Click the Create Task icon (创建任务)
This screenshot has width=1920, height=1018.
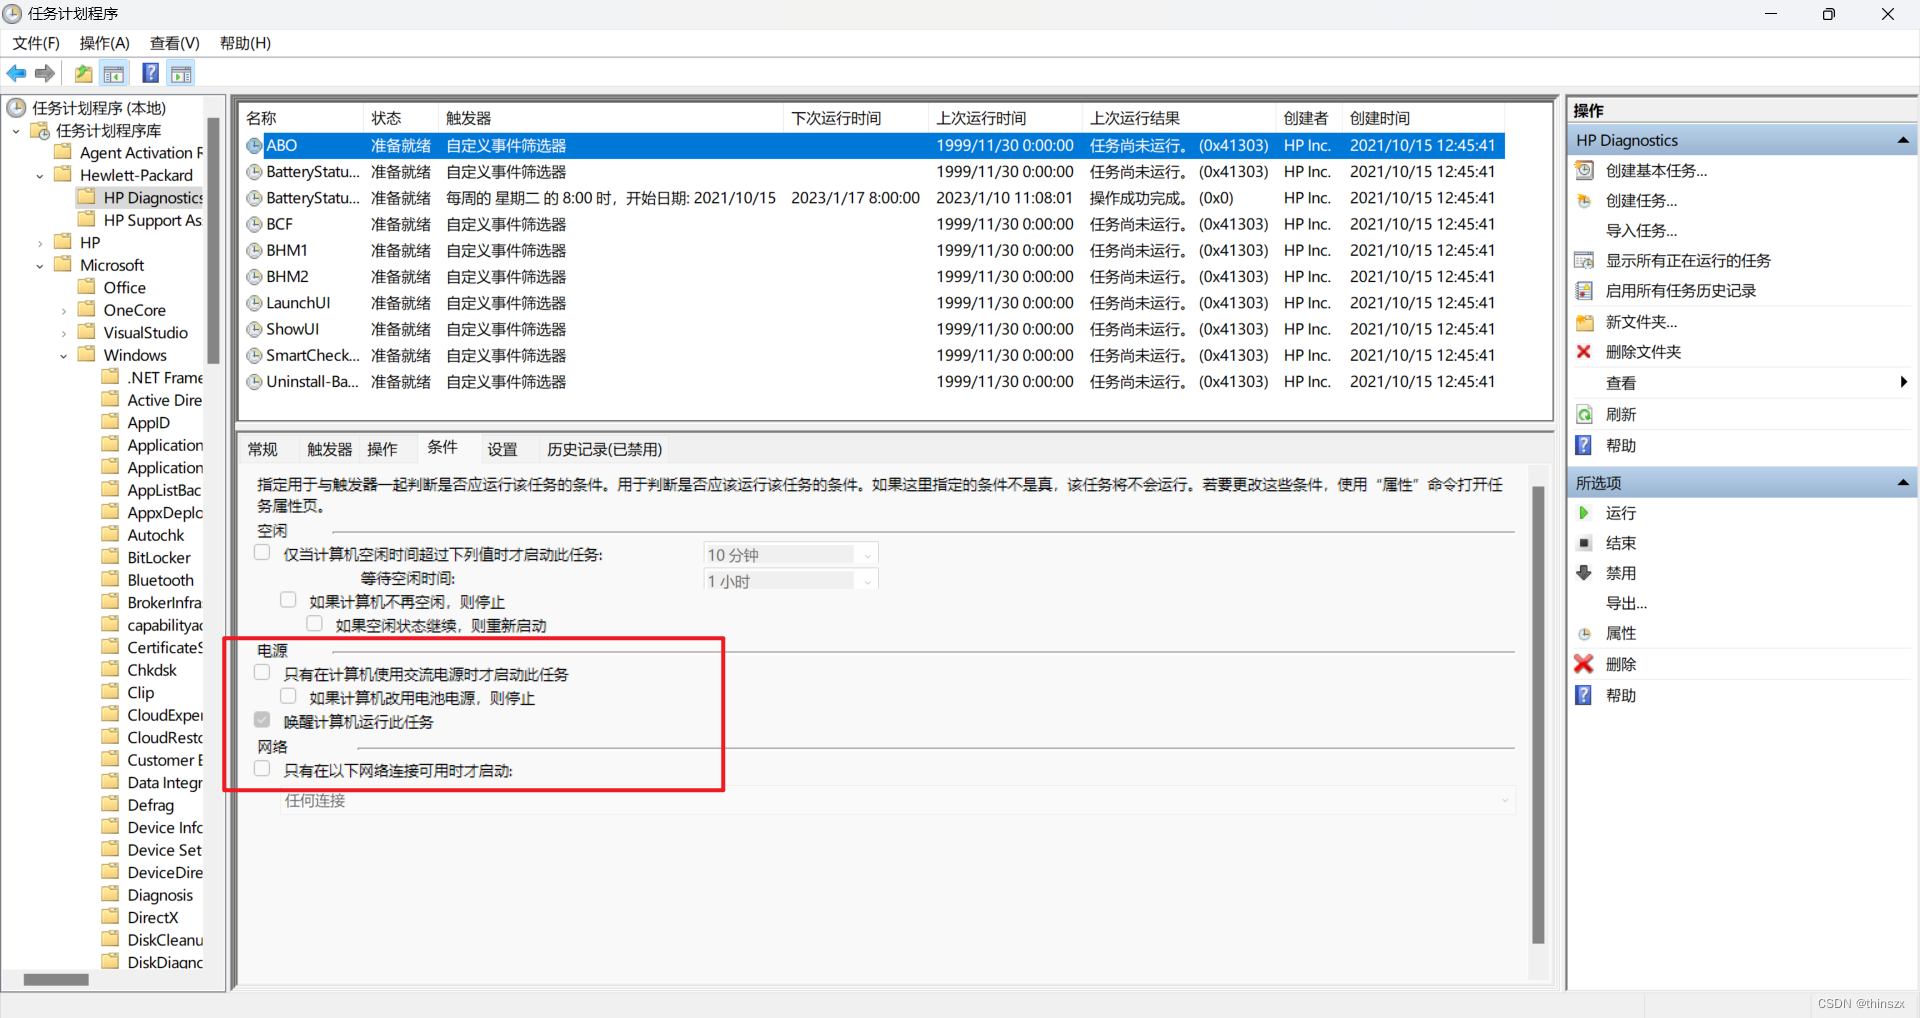coord(1584,200)
